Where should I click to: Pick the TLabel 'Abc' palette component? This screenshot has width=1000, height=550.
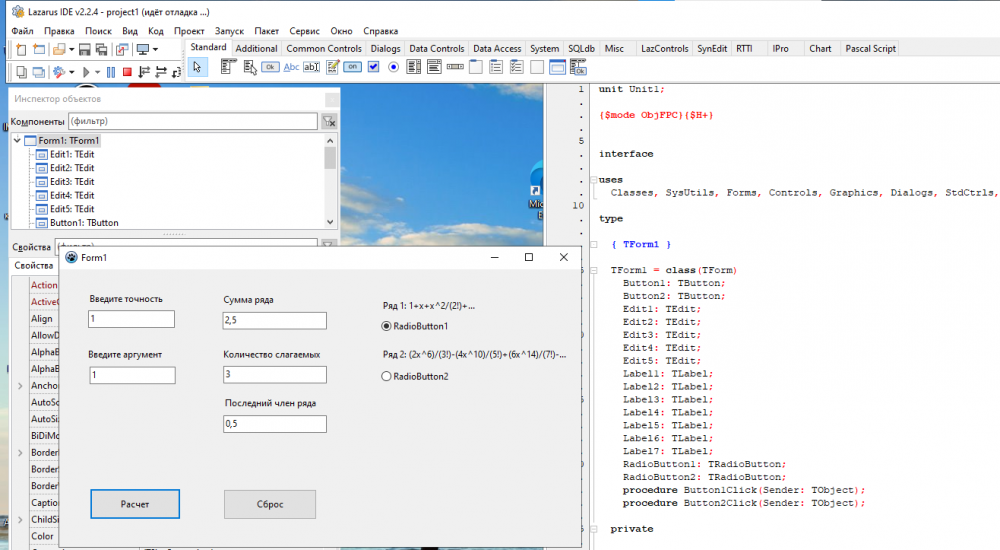(x=292, y=67)
